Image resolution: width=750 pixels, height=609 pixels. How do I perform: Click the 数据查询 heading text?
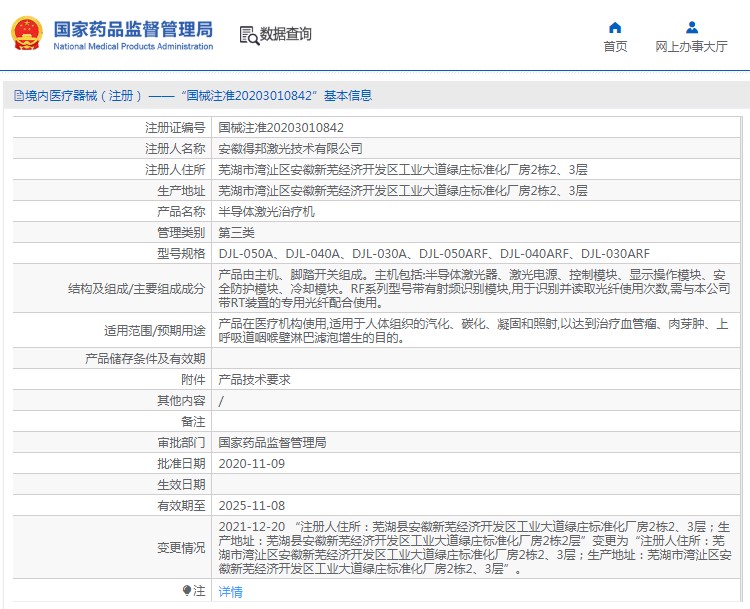point(286,34)
